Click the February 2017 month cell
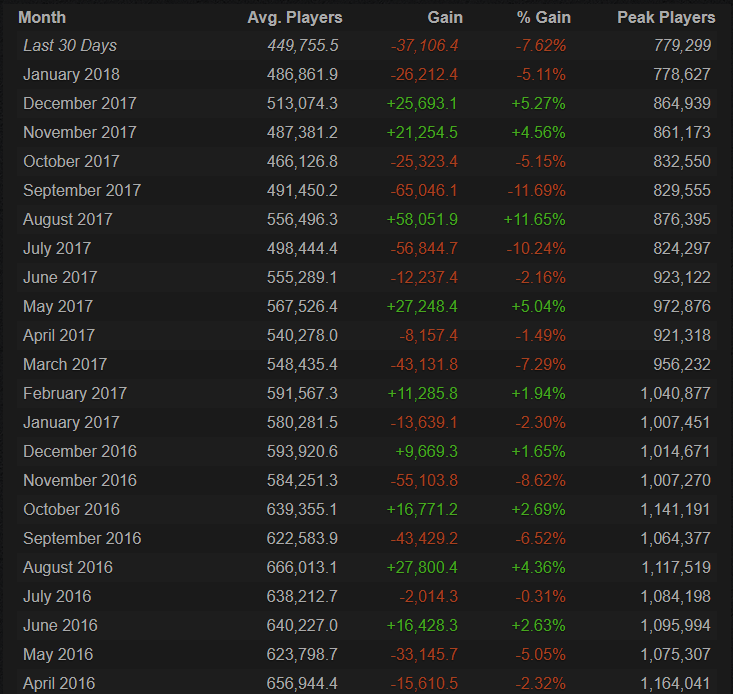 (x=75, y=393)
